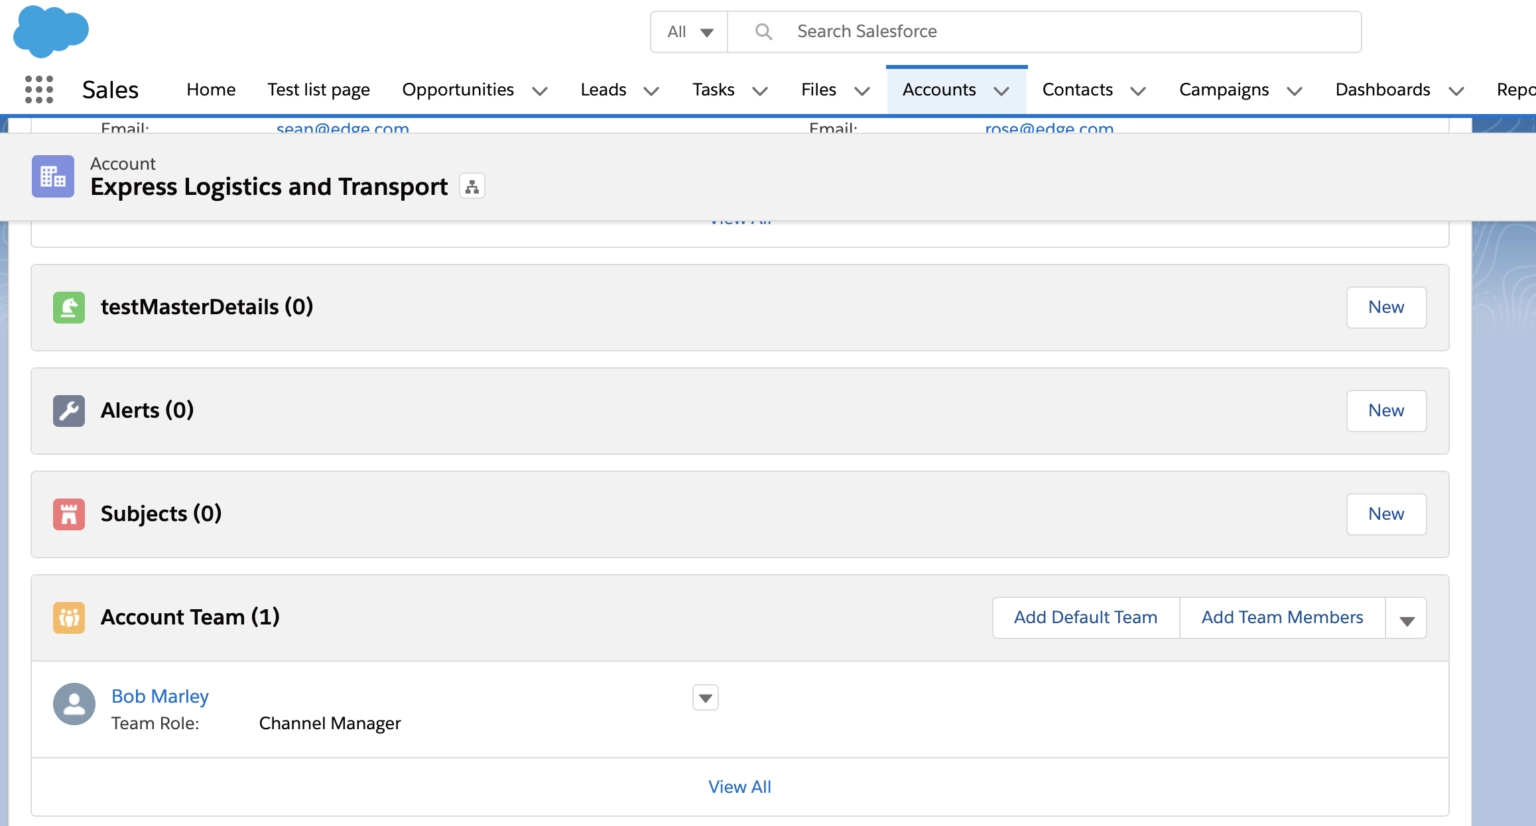The height and width of the screenshot is (826, 1536).
Task: Open row actions menu for Bob Marley
Action: tap(705, 697)
